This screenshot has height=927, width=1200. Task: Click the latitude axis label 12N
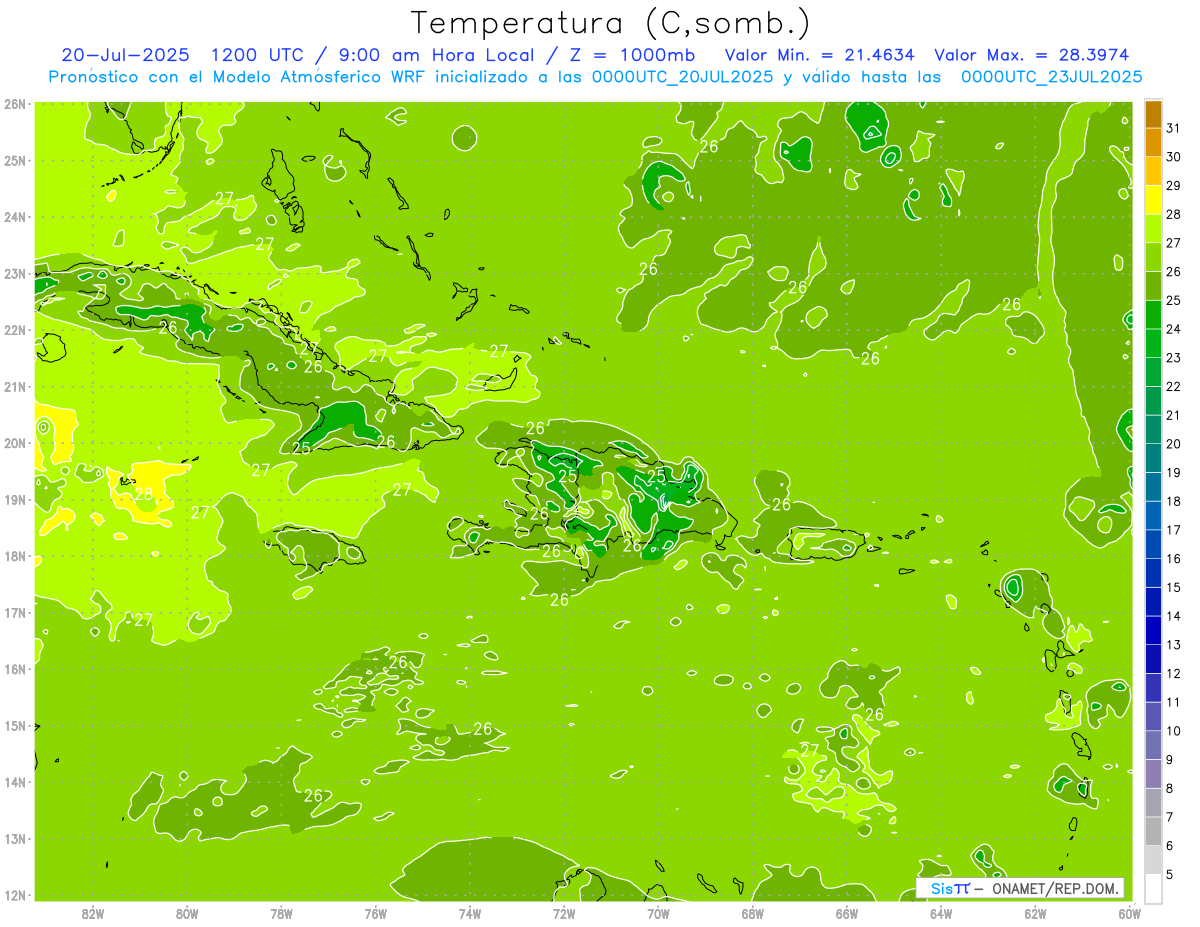click(15, 895)
